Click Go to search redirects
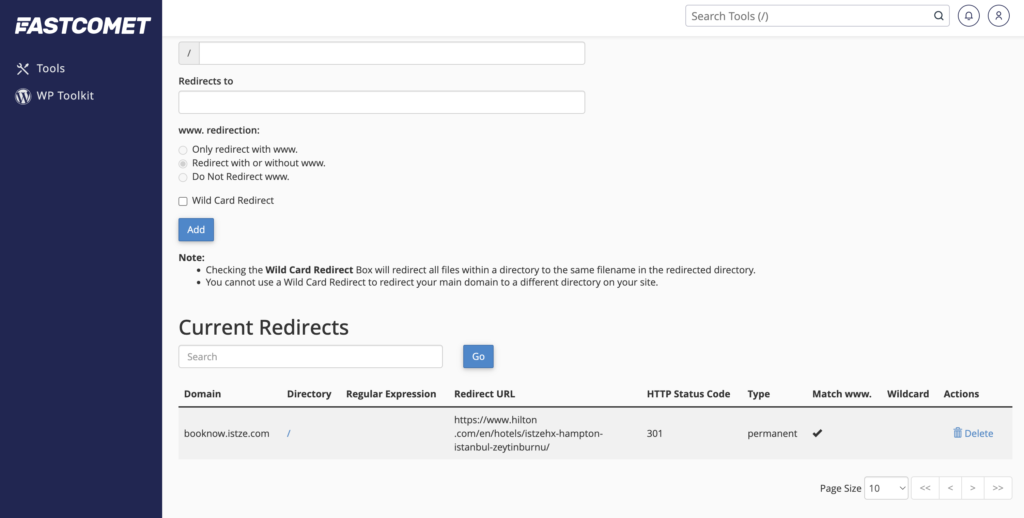The image size is (1024, 518). 478,357
